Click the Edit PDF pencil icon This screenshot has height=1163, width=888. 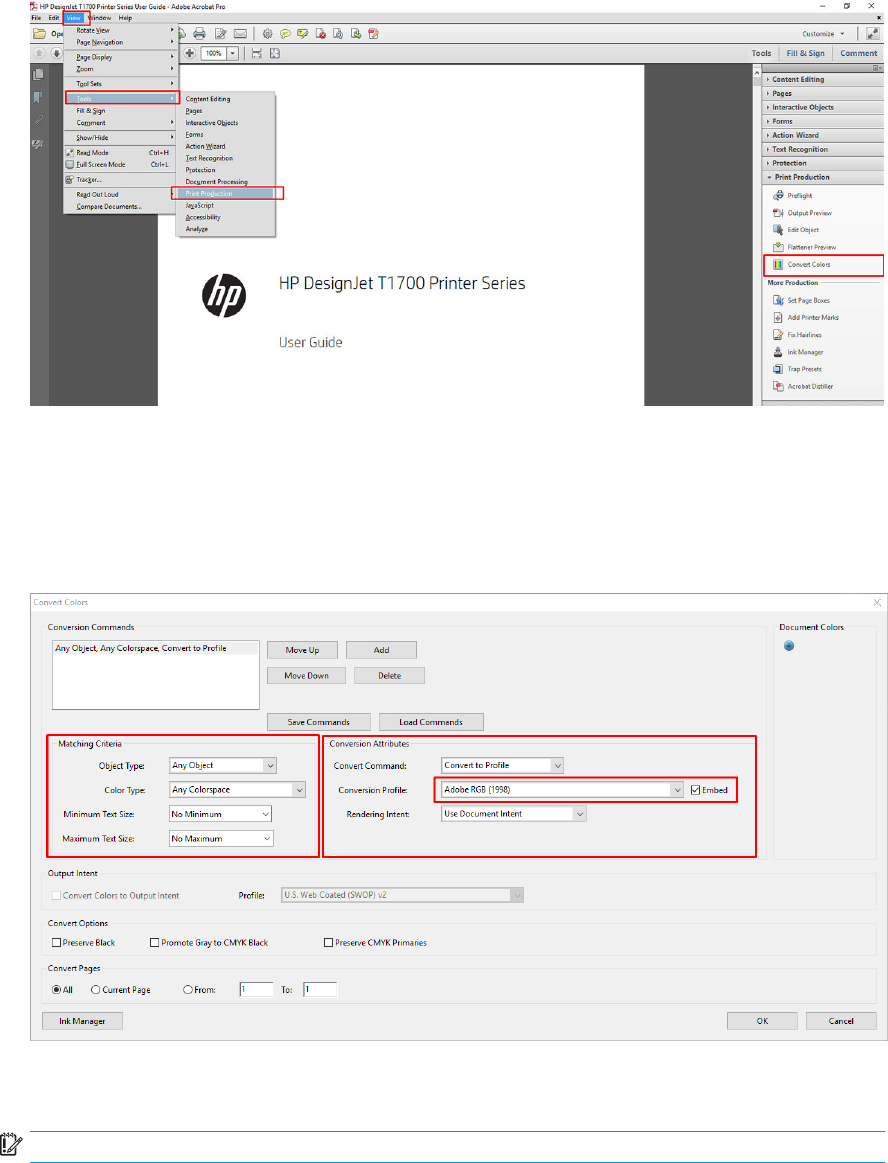tap(220, 33)
